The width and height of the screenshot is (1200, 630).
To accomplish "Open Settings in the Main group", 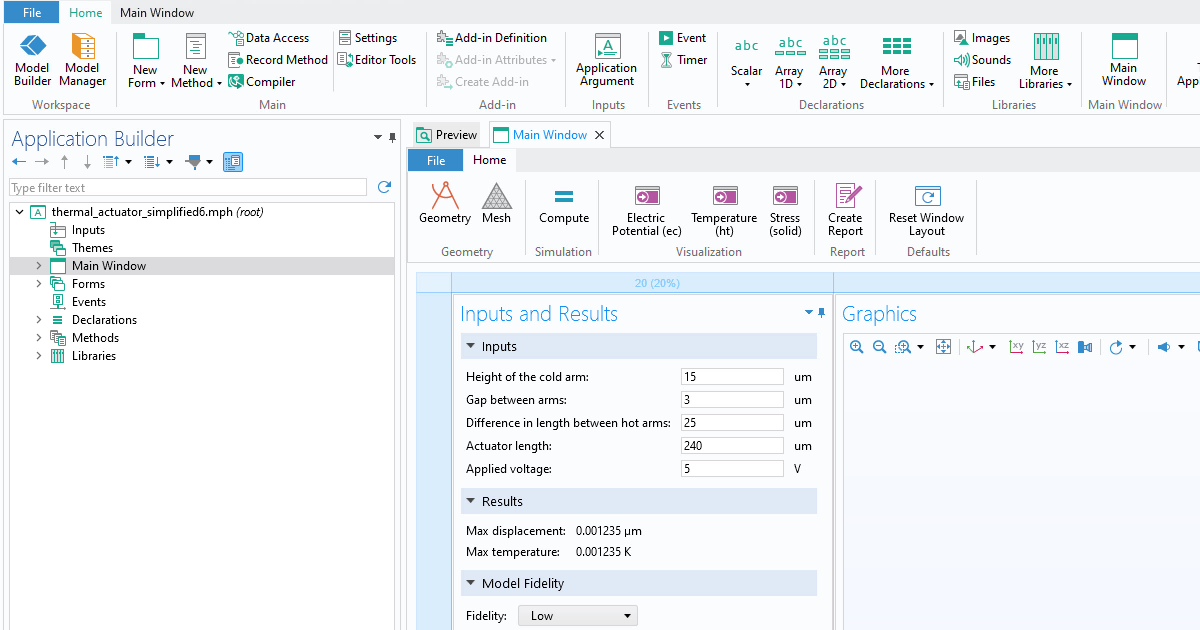I will pyautogui.click(x=367, y=38).
